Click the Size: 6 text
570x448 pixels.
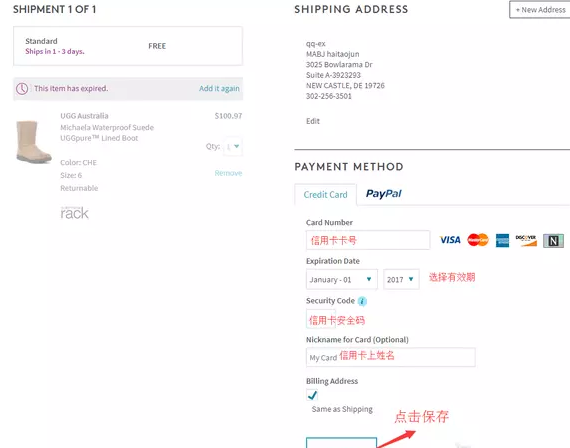tap(71, 175)
